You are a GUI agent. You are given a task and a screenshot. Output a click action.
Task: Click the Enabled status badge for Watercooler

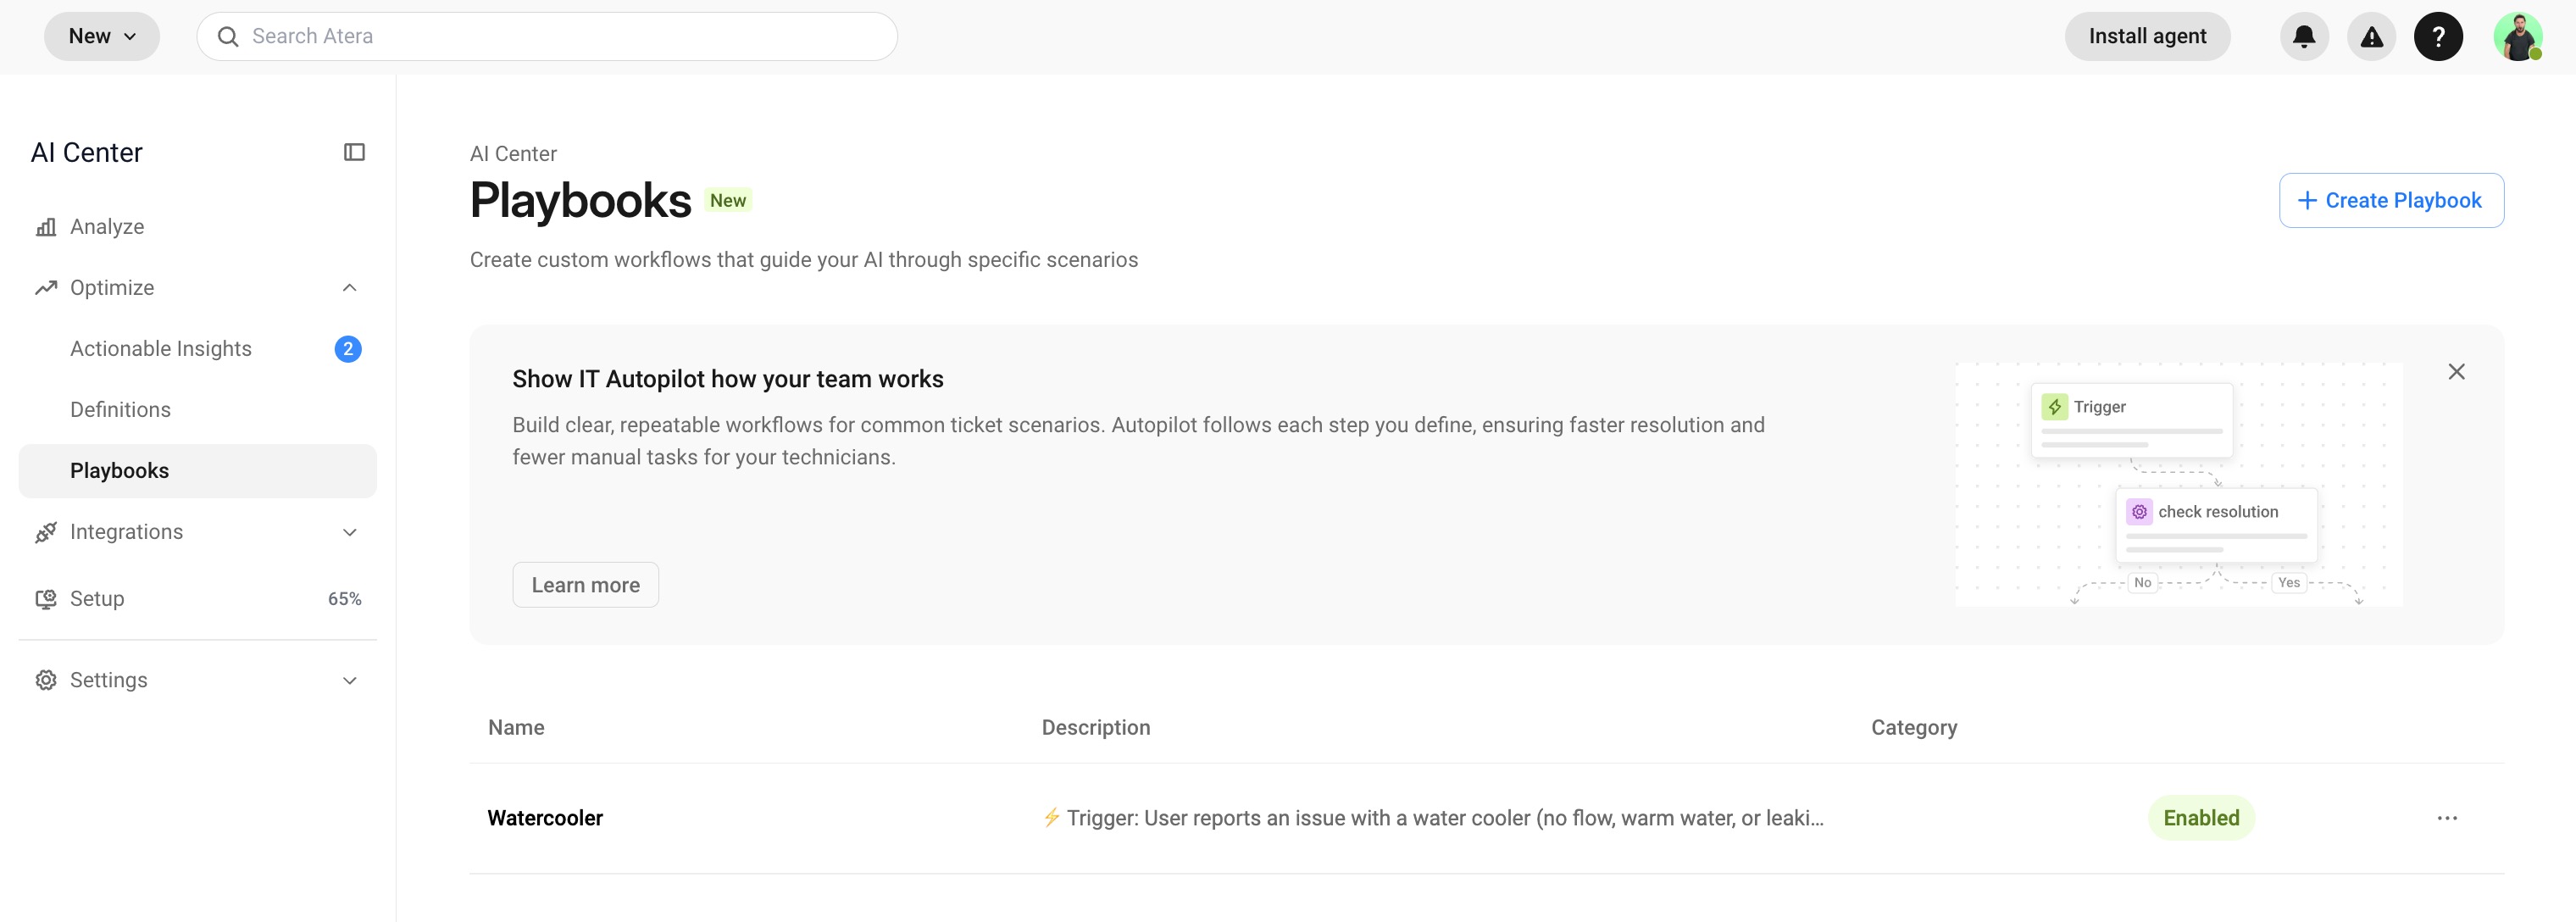click(x=2201, y=818)
